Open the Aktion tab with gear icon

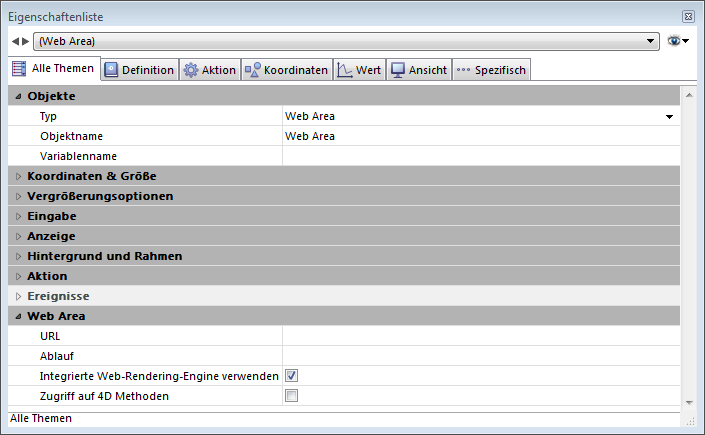[x=210, y=70]
